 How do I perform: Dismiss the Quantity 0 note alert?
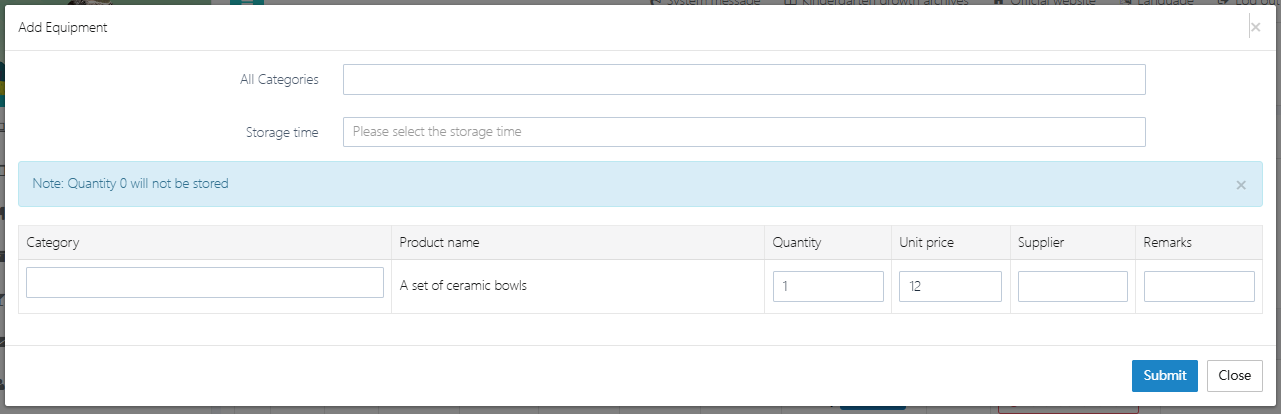point(1241,185)
